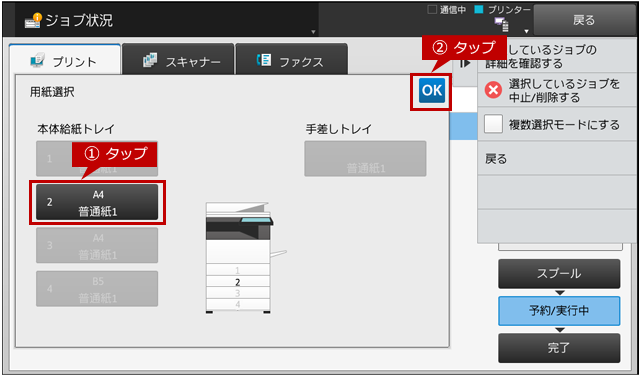Show the 予約/実行中 job list
This screenshot has width=640, height=376.
559,311
